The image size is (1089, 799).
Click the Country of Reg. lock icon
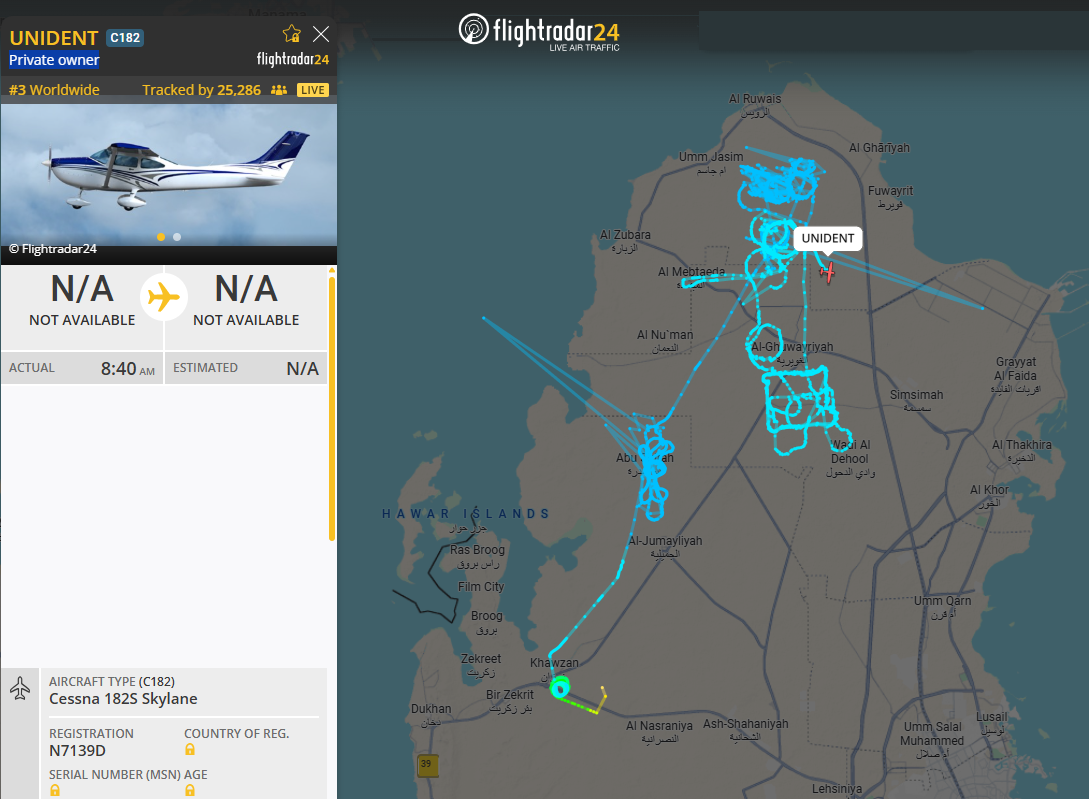coord(190,750)
